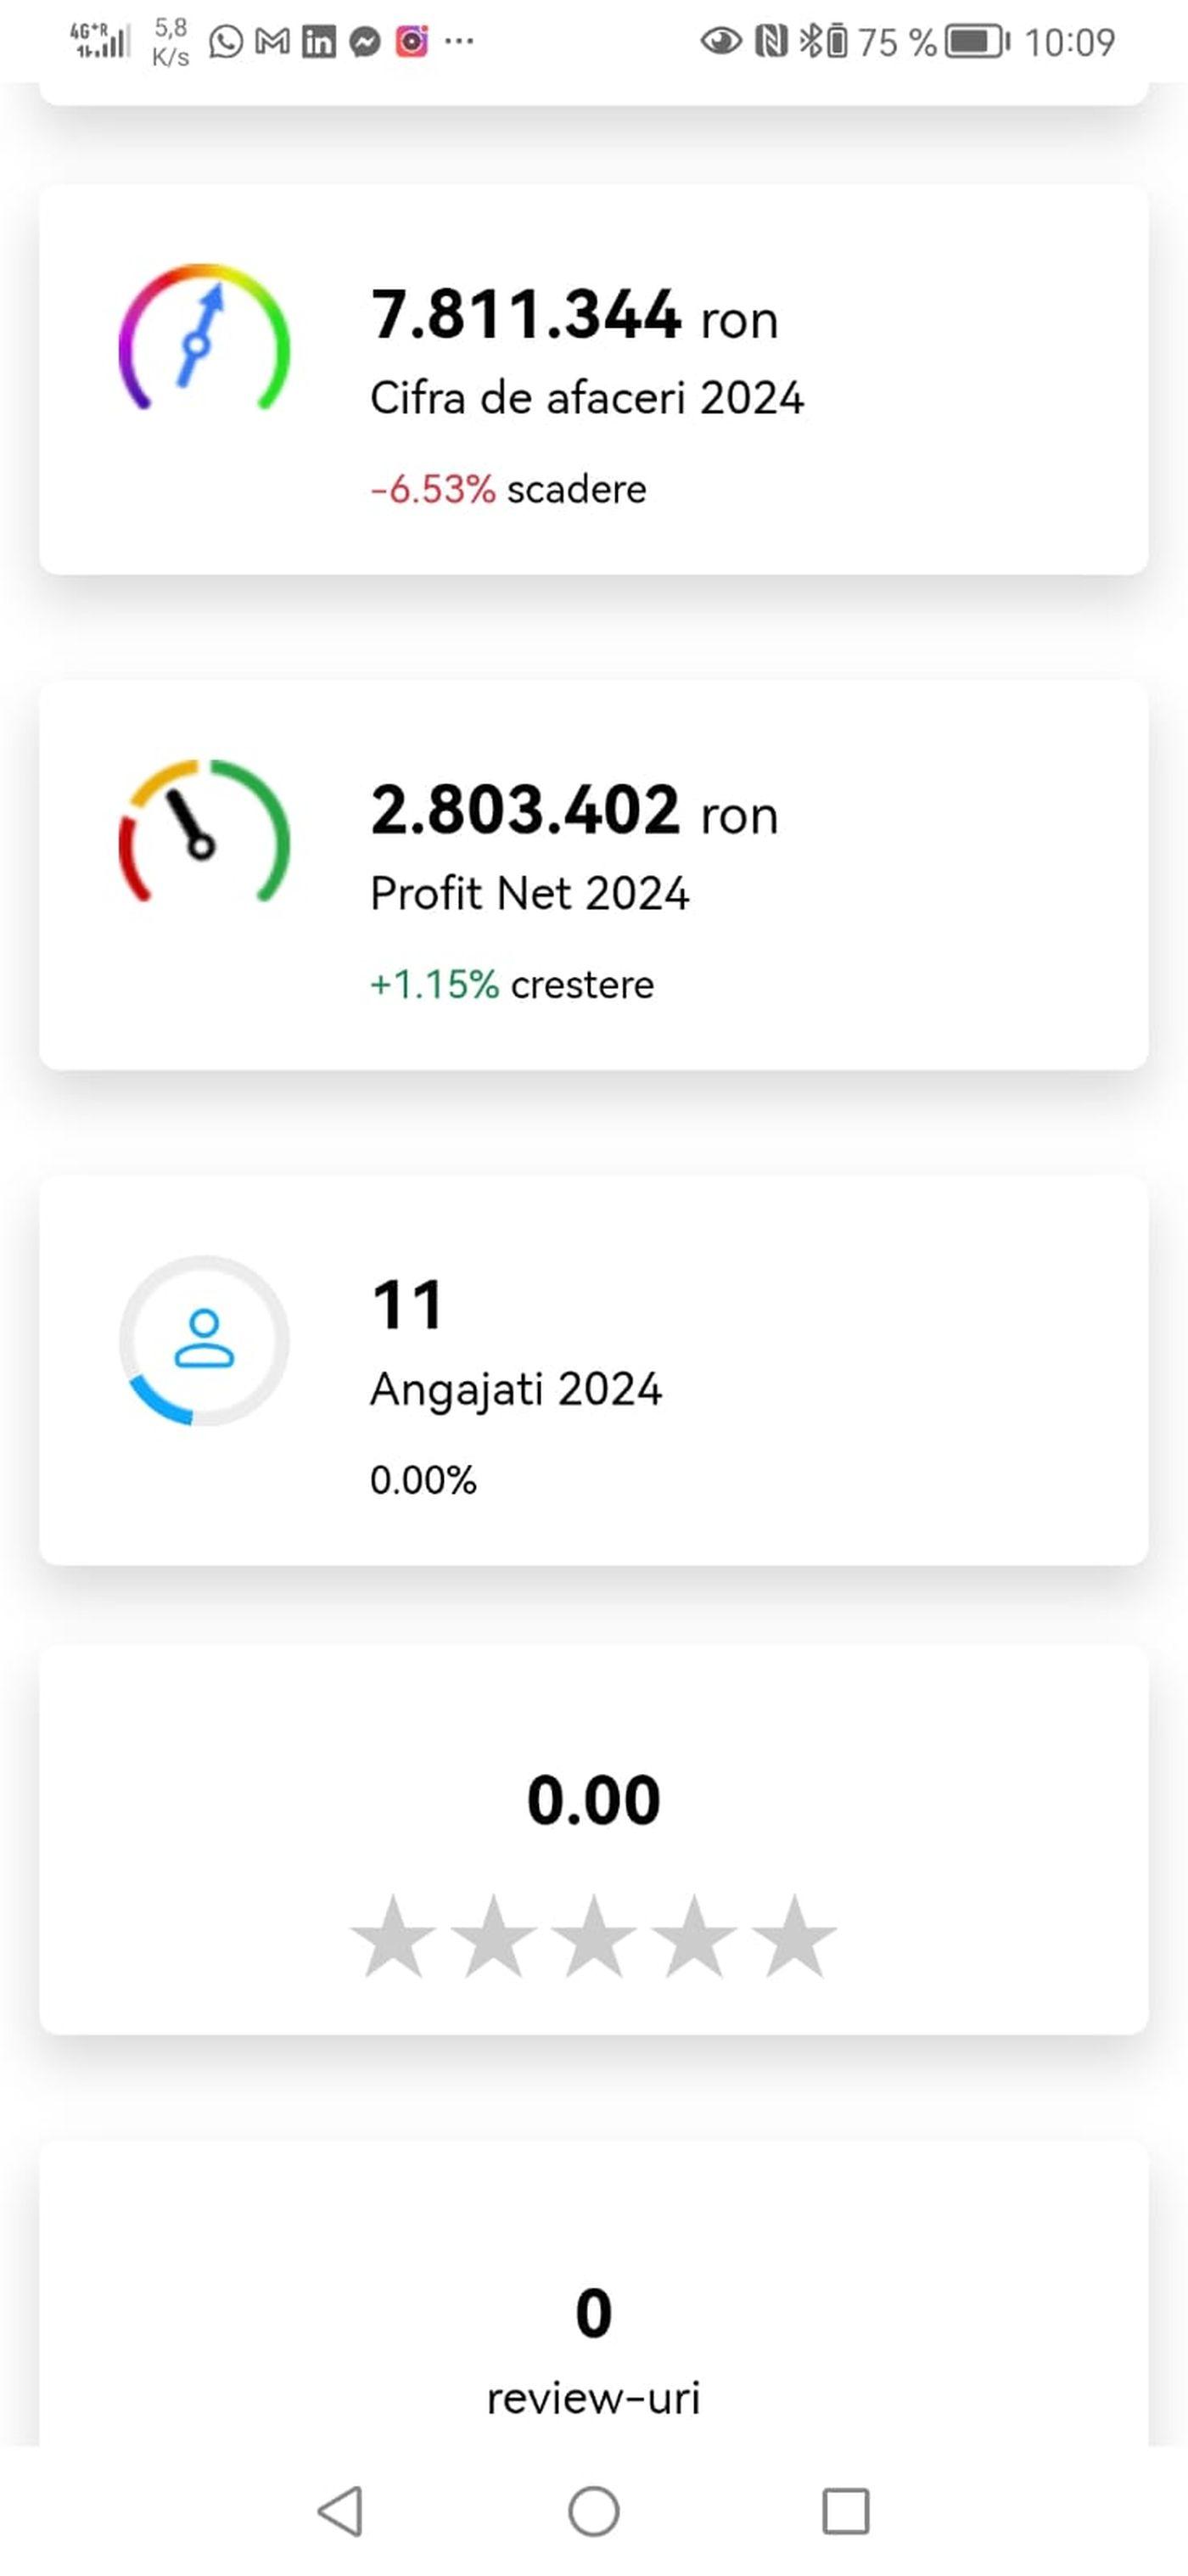Open recent apps with square button
The height and width of the screenshot is (2576, 1188).
[845, 2510]
